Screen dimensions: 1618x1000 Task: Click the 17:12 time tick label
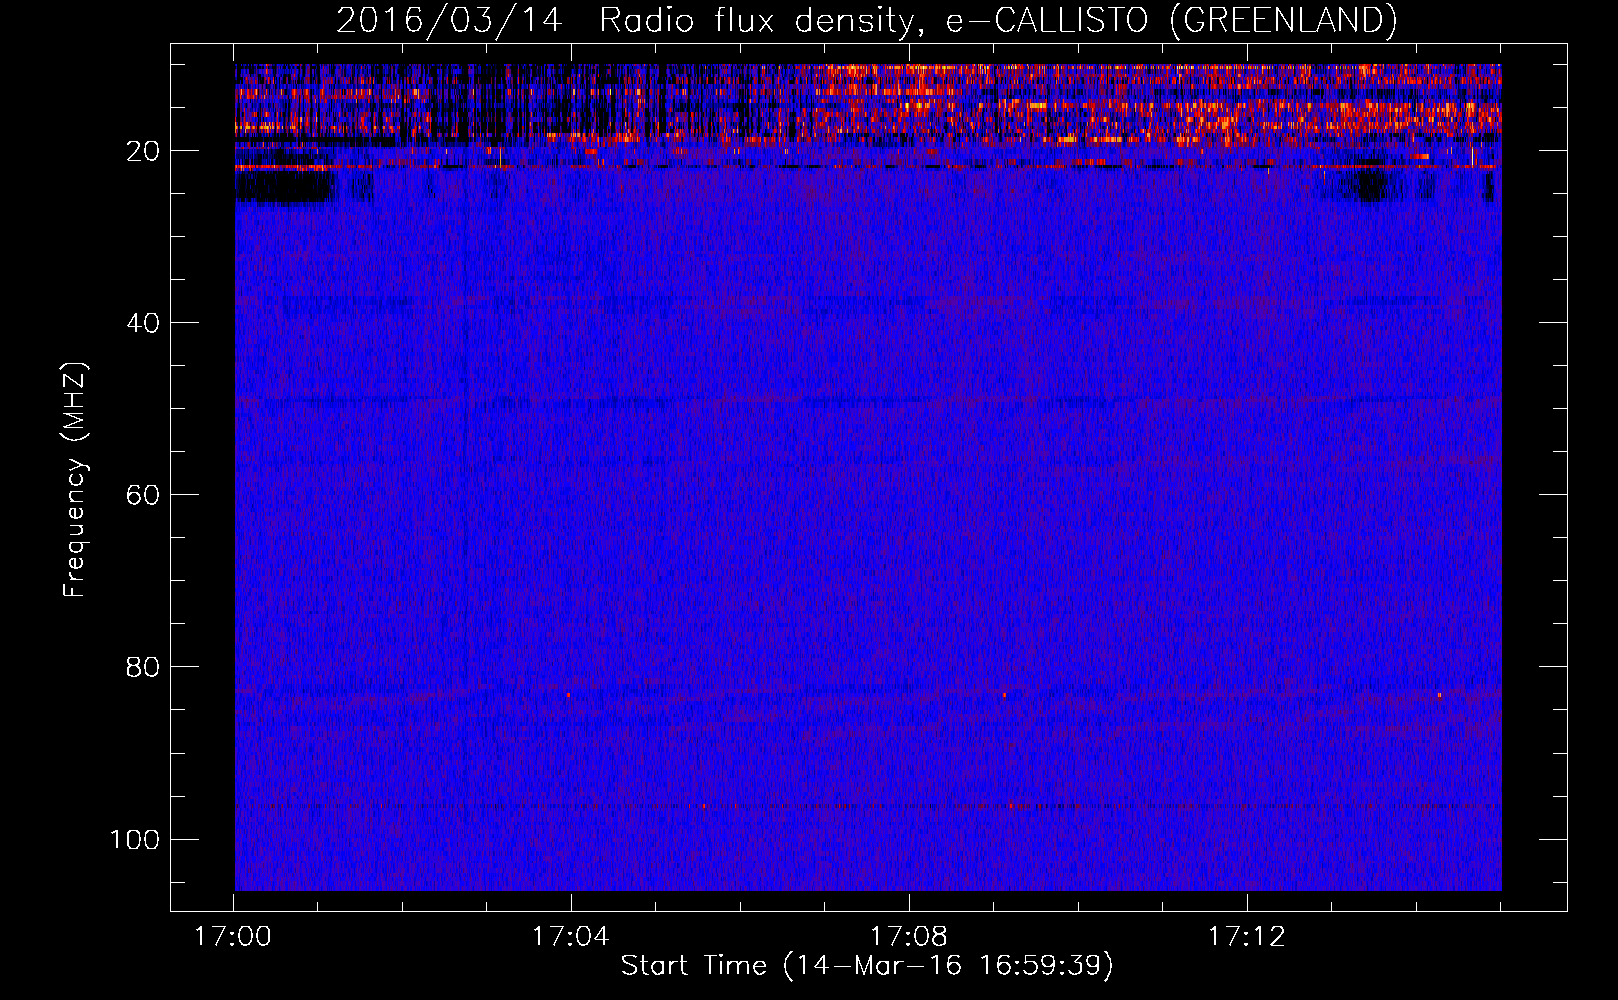click(x=1246, y=937)
